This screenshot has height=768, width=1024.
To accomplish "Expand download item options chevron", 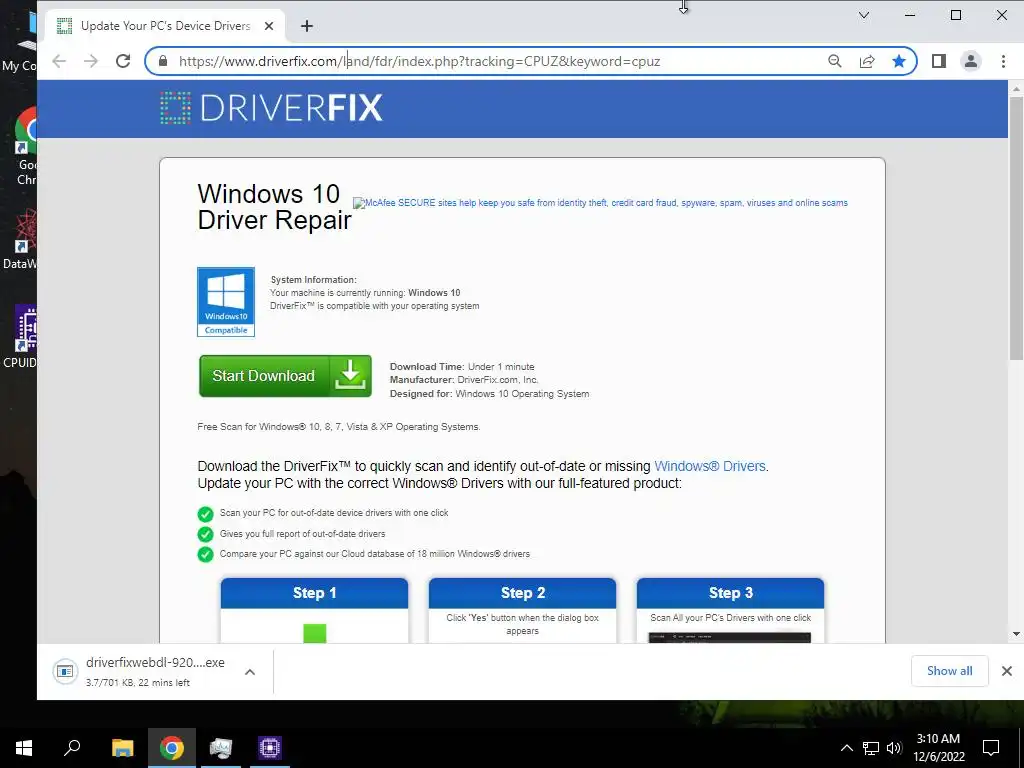I will (250, 672).
